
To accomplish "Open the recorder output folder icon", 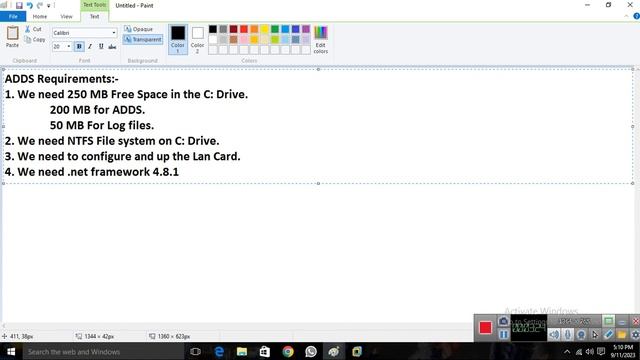I will tap(622, 335).
